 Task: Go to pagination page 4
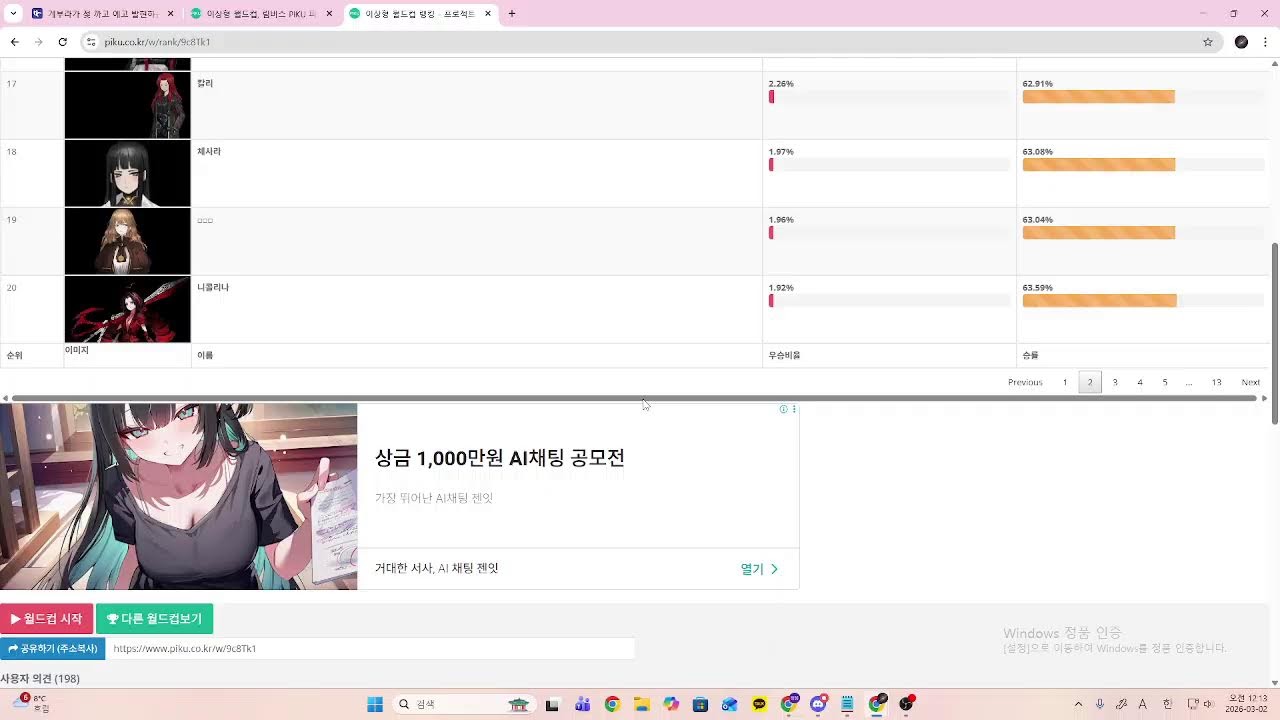pyautogui.click(x=1140, y=382)
